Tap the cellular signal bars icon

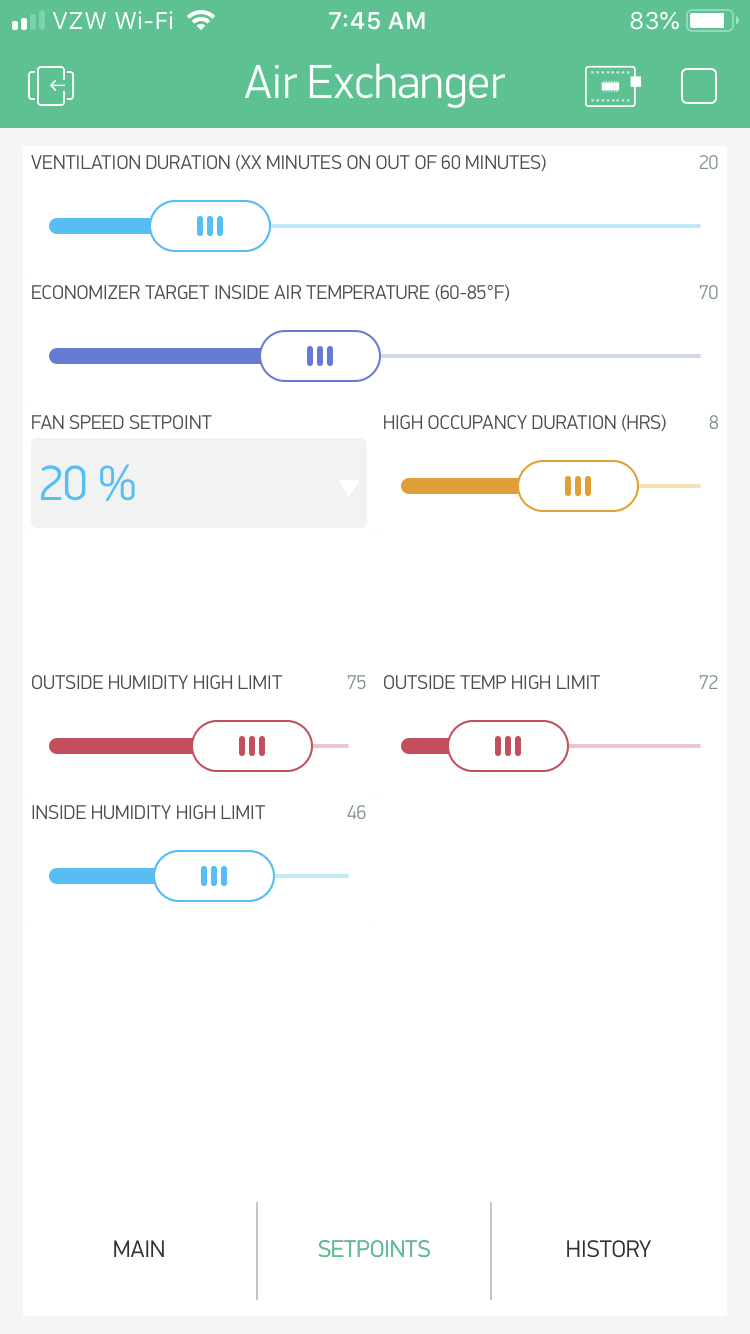click(x=28, y=20)
